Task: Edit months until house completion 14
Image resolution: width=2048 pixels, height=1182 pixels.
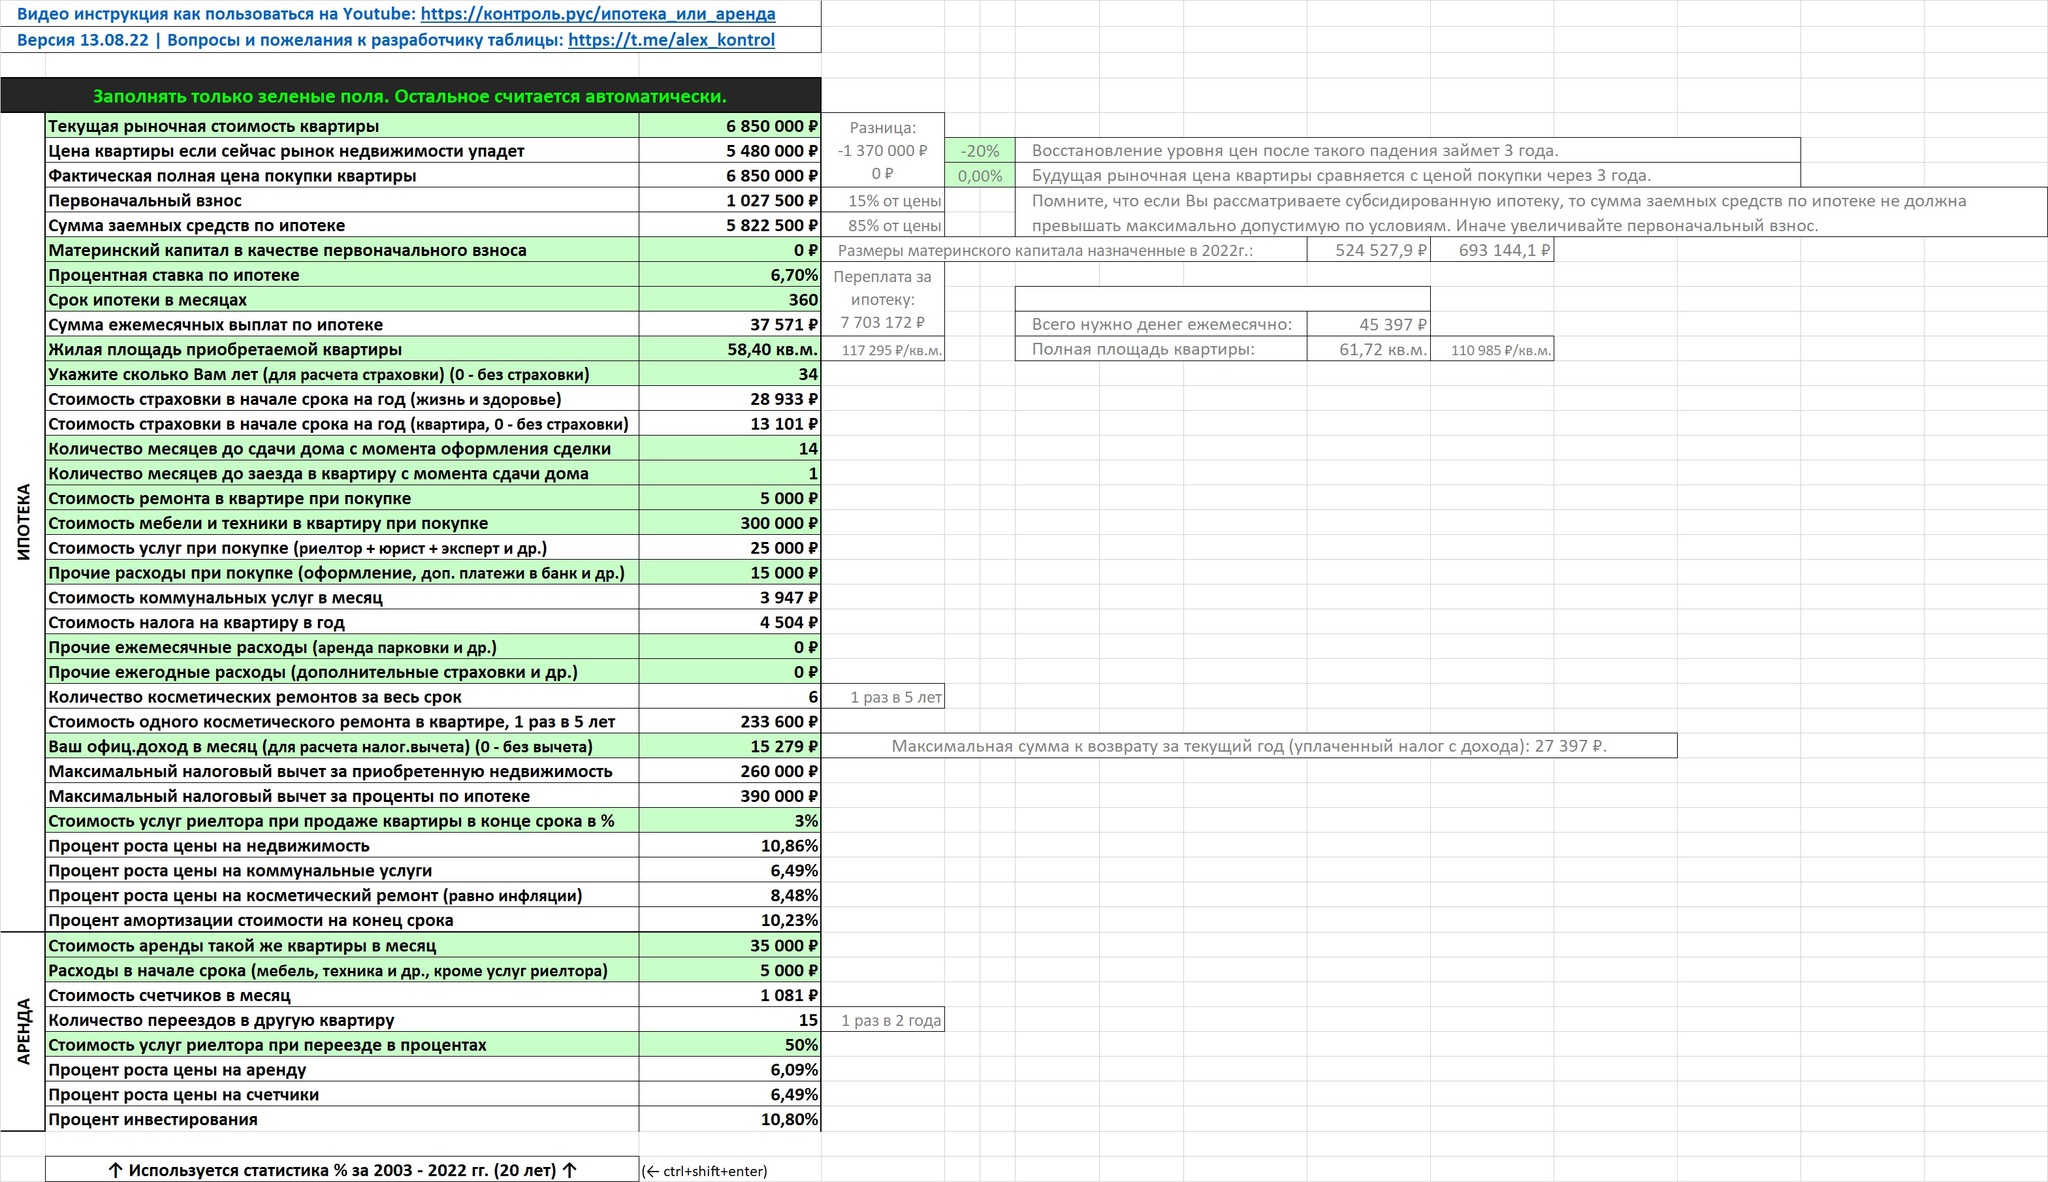Action: pos(730,449)
